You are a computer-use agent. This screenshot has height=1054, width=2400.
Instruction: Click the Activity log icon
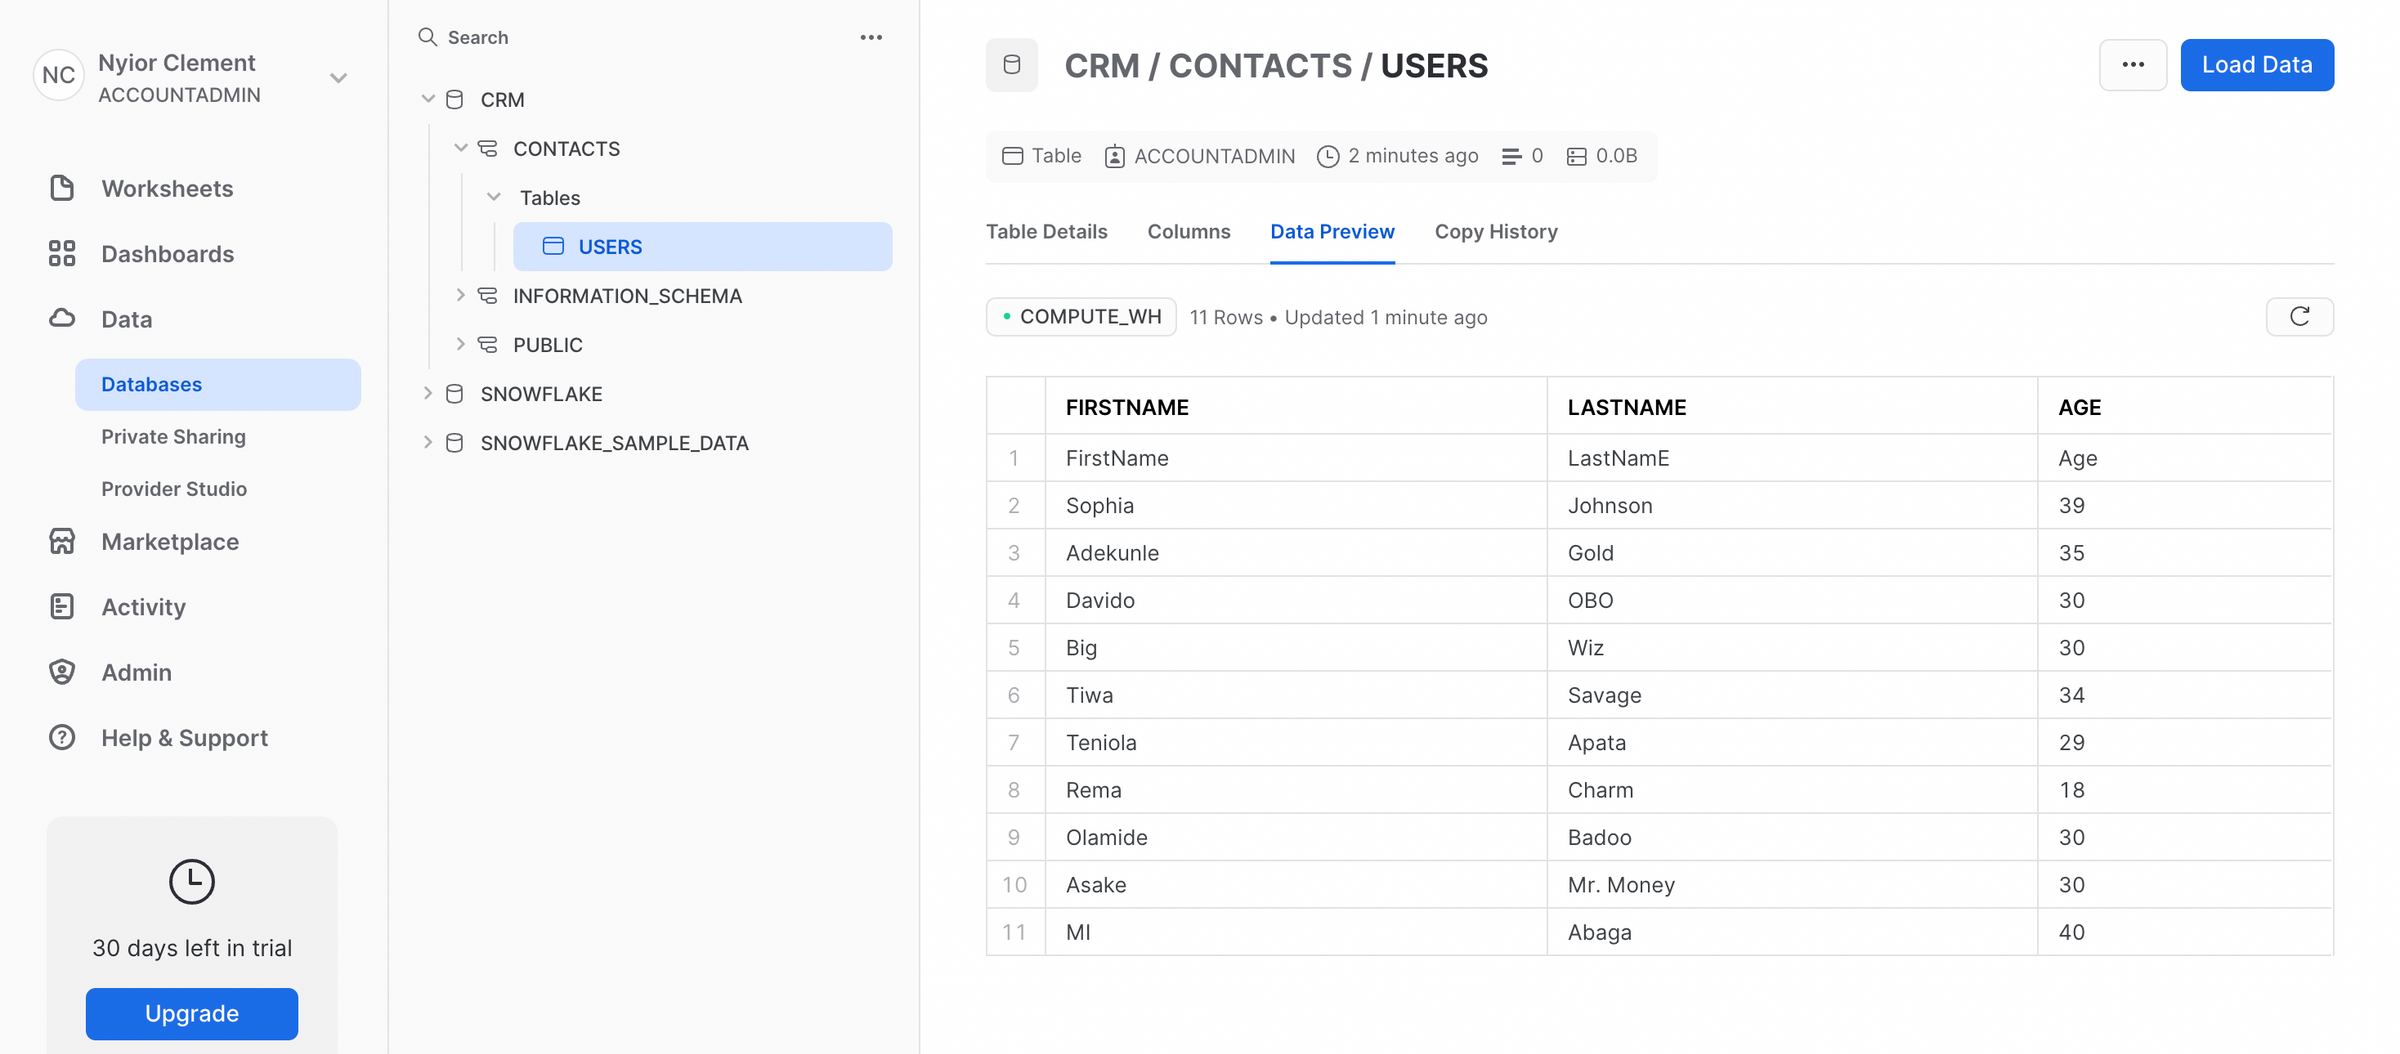(x=62, y=607)
